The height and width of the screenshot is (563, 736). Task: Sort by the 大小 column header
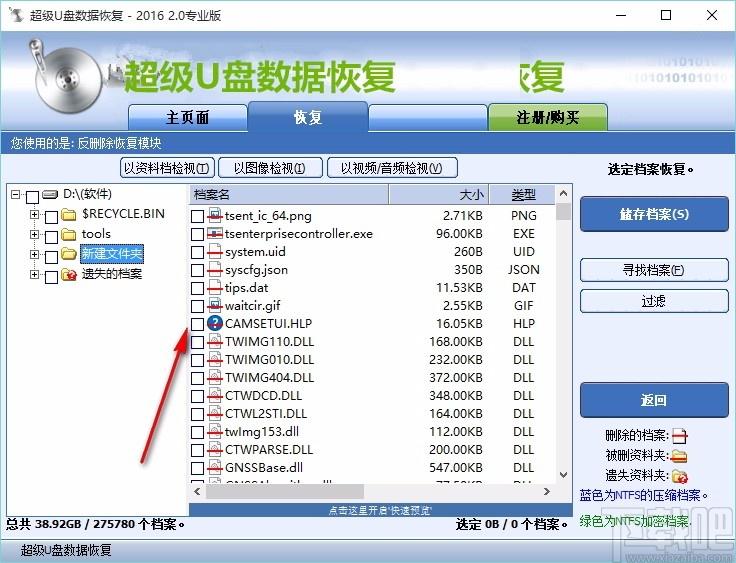439,194
